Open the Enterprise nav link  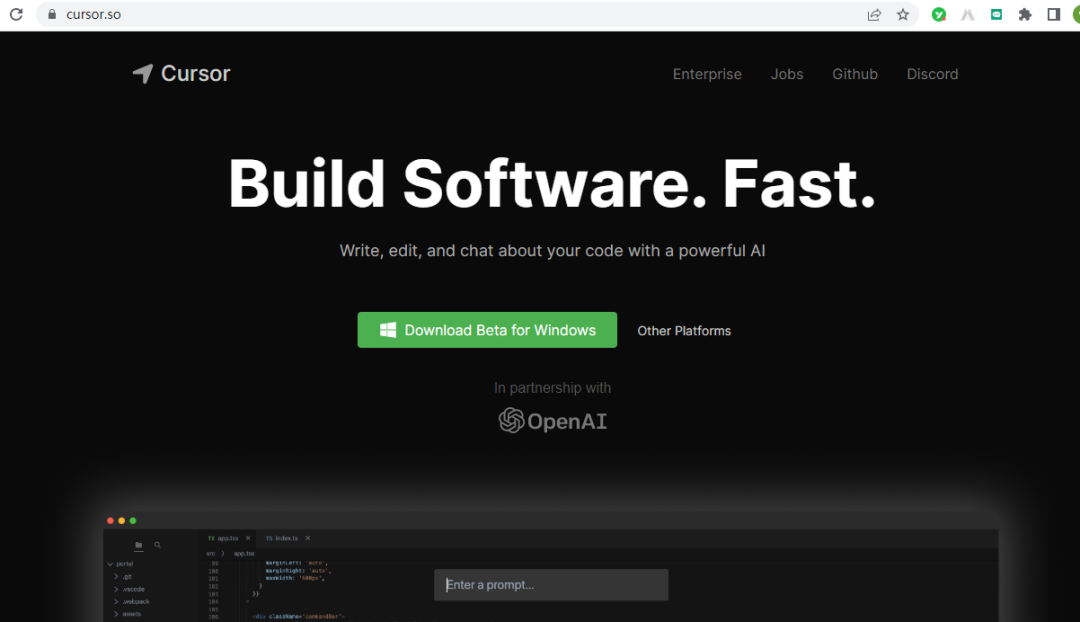click(707, 74)
